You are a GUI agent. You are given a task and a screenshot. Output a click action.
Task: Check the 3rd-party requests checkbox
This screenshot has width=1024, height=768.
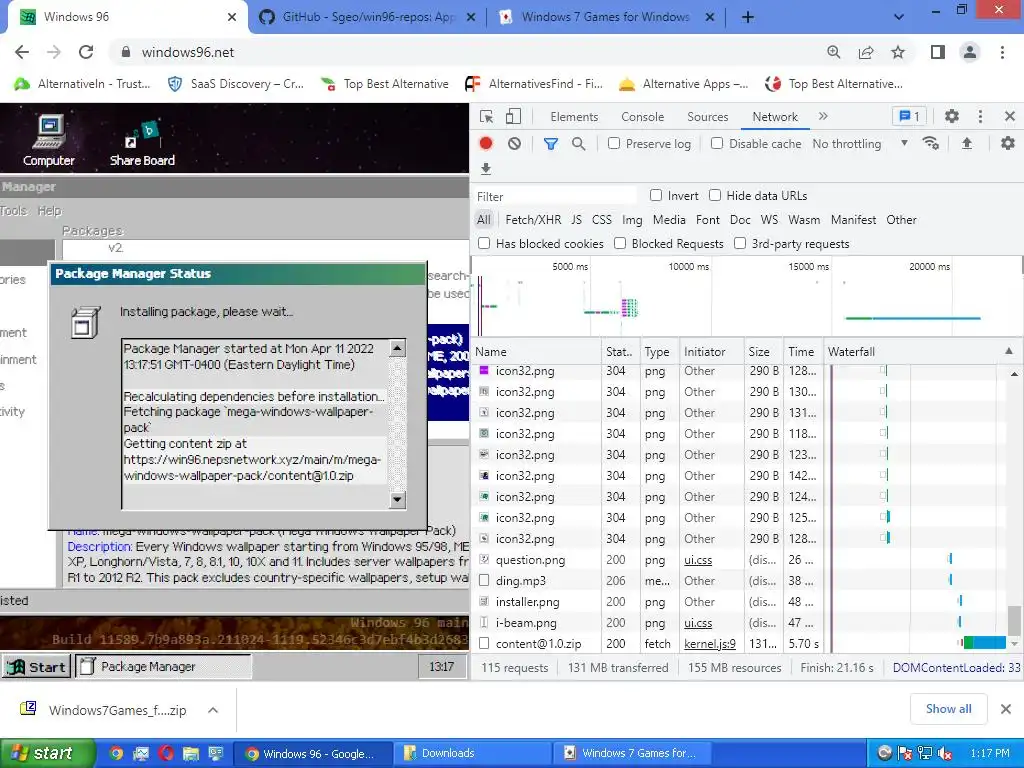click(740, 244)
